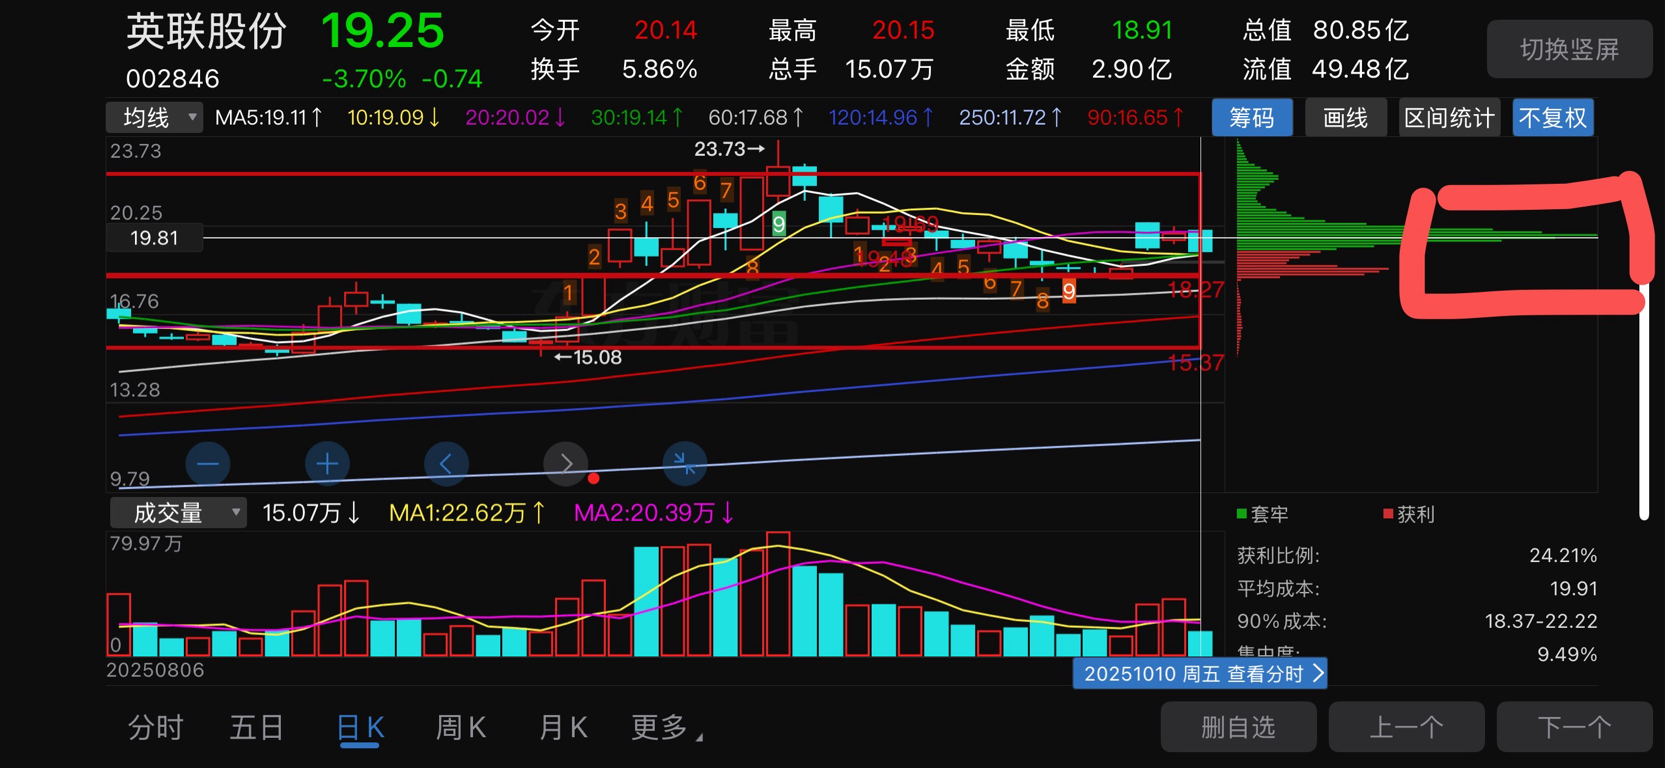Tap the green 套牢 legend swatch
Screen dimensions: 1665x769
click(x=1242, y=514)
